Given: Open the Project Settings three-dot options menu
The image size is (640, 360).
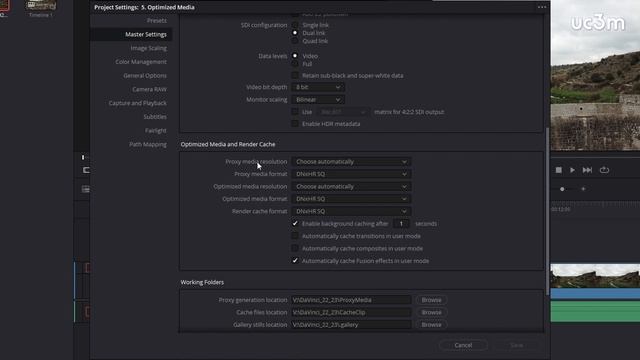Looking at the screenshot, I should coord(542,7).
